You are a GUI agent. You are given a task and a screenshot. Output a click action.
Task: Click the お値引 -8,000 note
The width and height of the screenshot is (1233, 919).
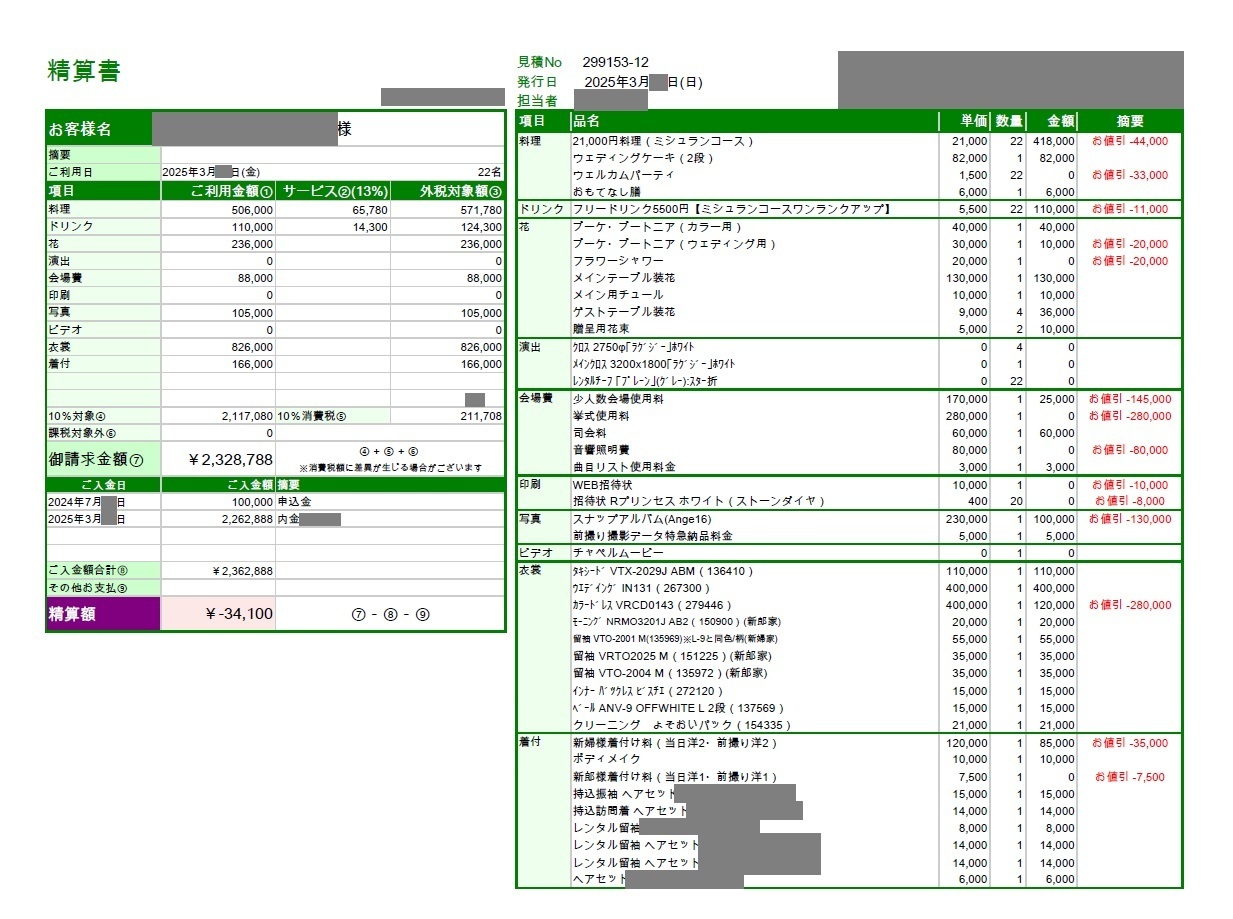coord(1130,501)
